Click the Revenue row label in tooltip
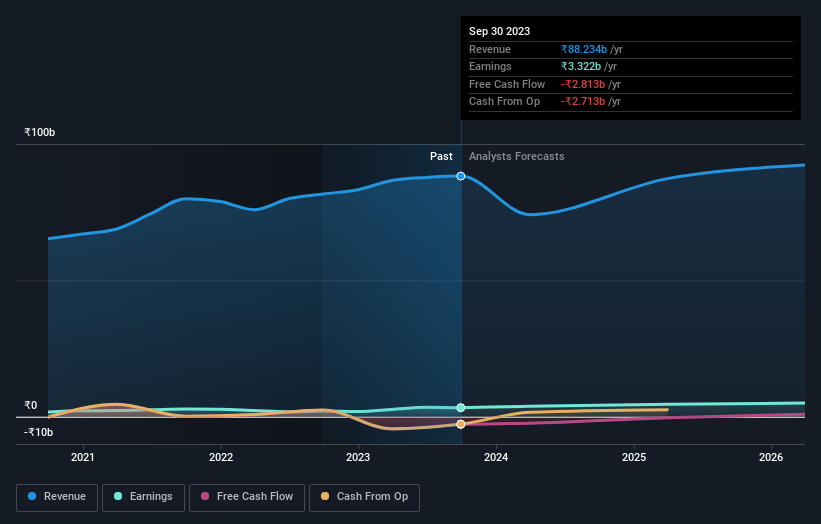This screenshot has width=821, height=524. click(490, 49)
